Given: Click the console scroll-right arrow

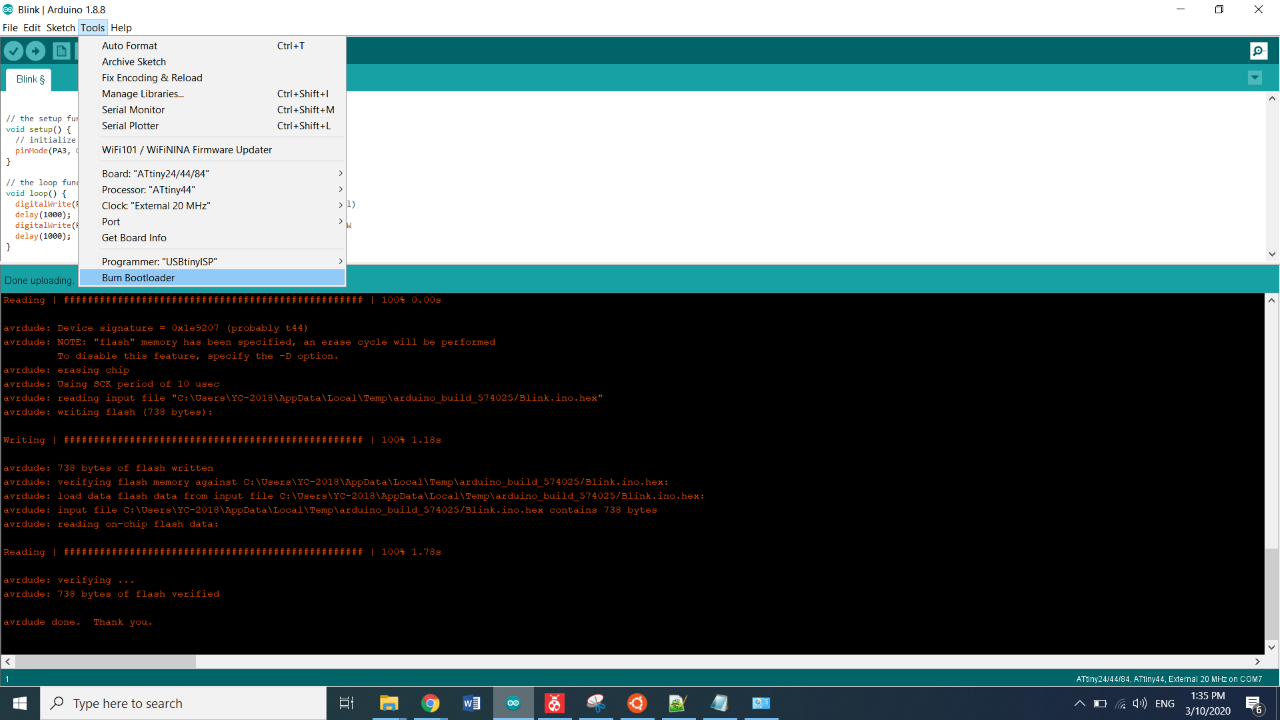Looking at the screenshot, I should tap(1258, 661).
